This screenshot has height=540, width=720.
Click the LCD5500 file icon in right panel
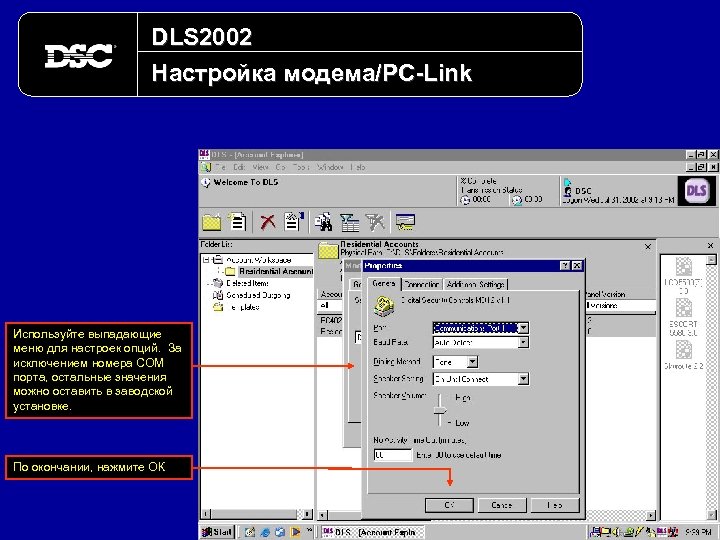point(683,267)
